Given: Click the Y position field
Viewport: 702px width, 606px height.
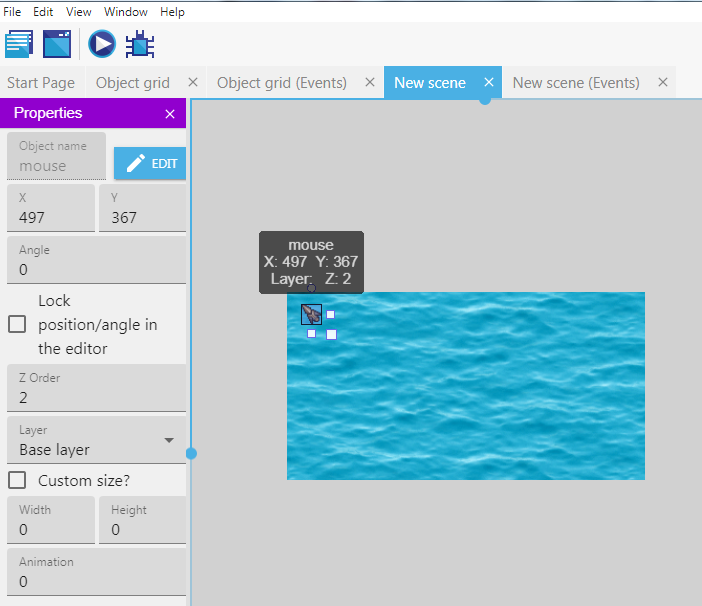Looking at the screenshot, I should pos(142,208).
